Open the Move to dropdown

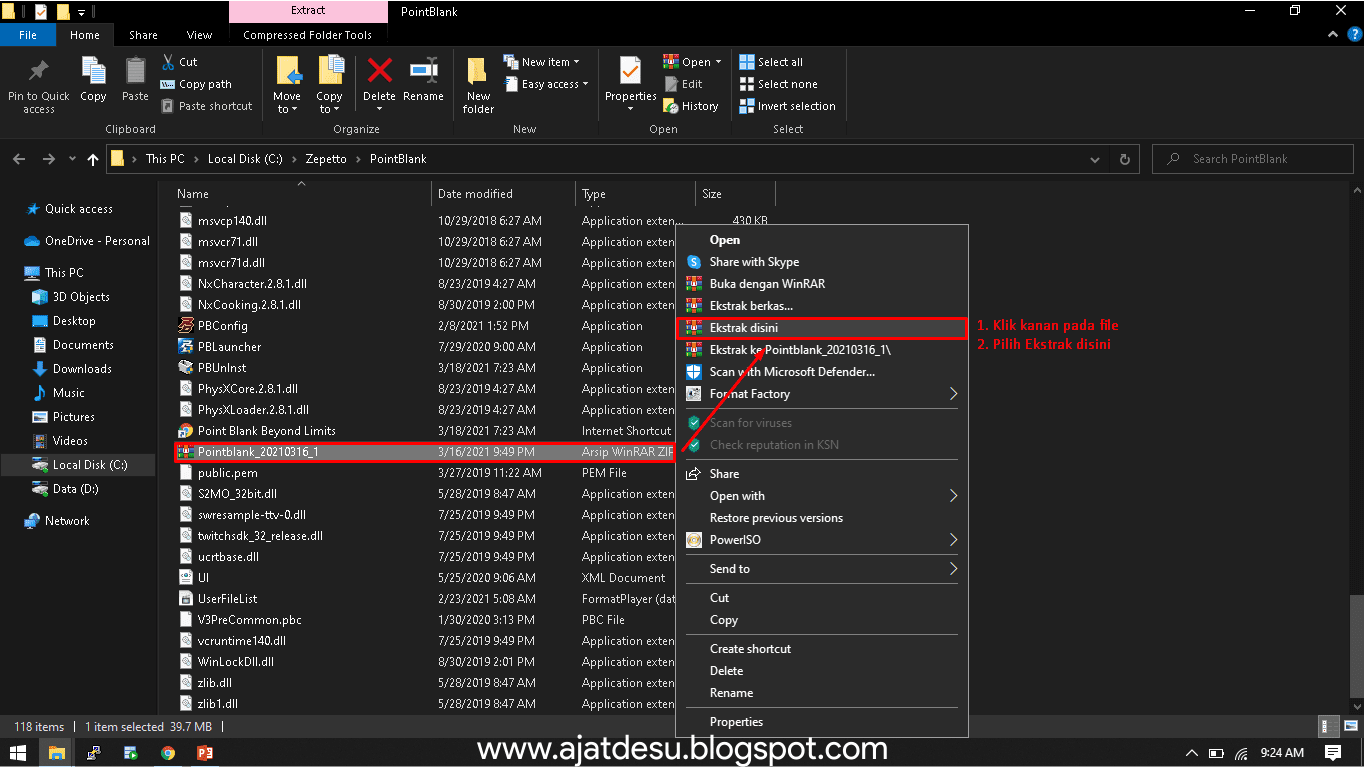(x=287, y=85)
